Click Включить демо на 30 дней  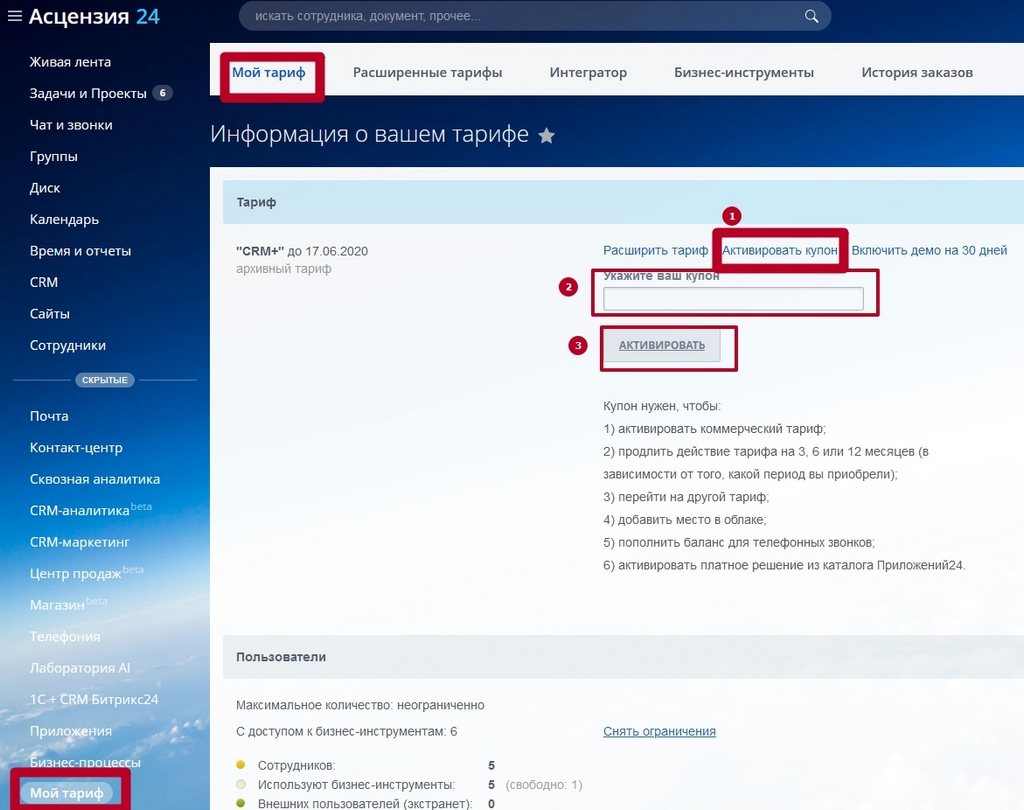929,250
